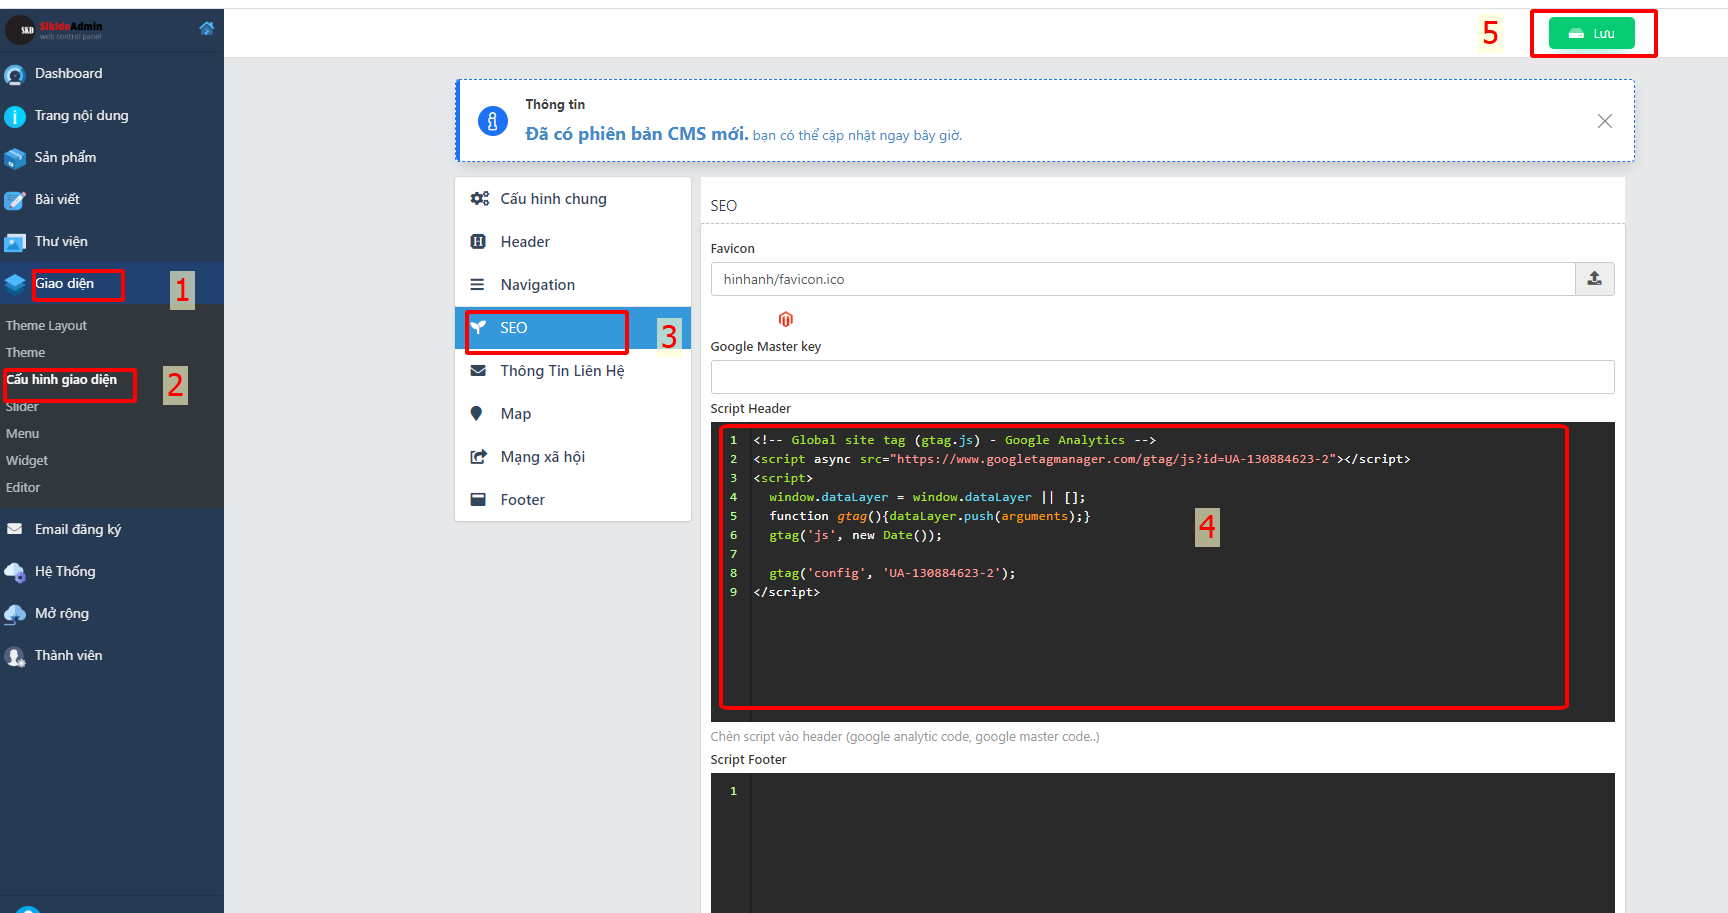Select the SEO settings tab
This screenshot has height=913, width=1728.
573,328
